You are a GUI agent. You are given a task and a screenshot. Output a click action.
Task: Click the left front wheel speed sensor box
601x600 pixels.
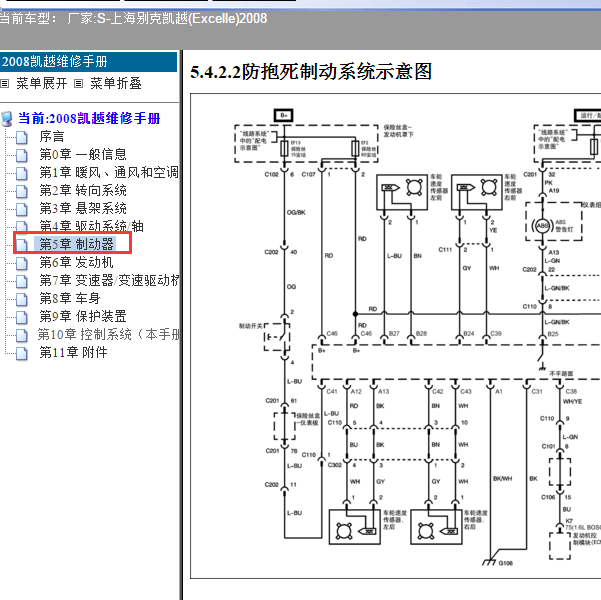402,192
